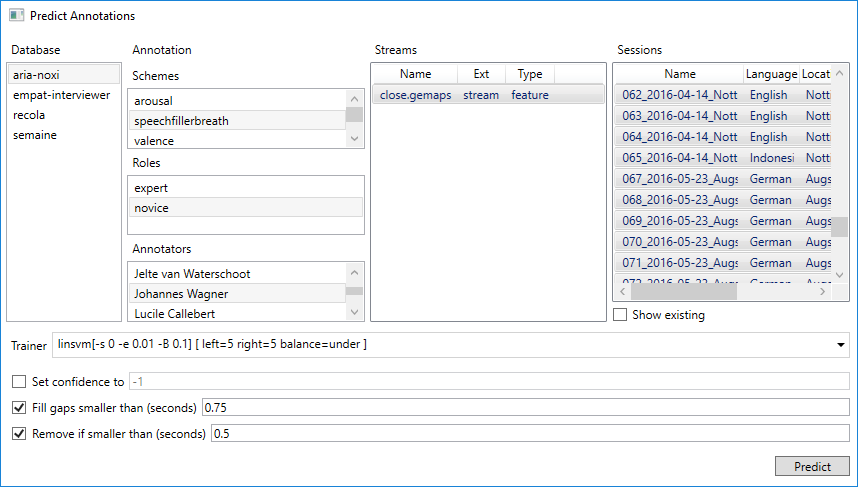
Task: Click Sessions horizontal scroll right arrow
Action: pos(822,292)
